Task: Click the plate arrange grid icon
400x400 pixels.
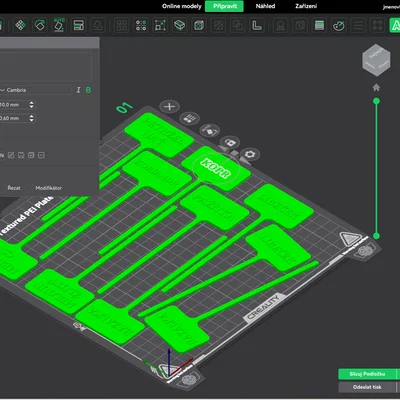Action: [x=190, y=118]
